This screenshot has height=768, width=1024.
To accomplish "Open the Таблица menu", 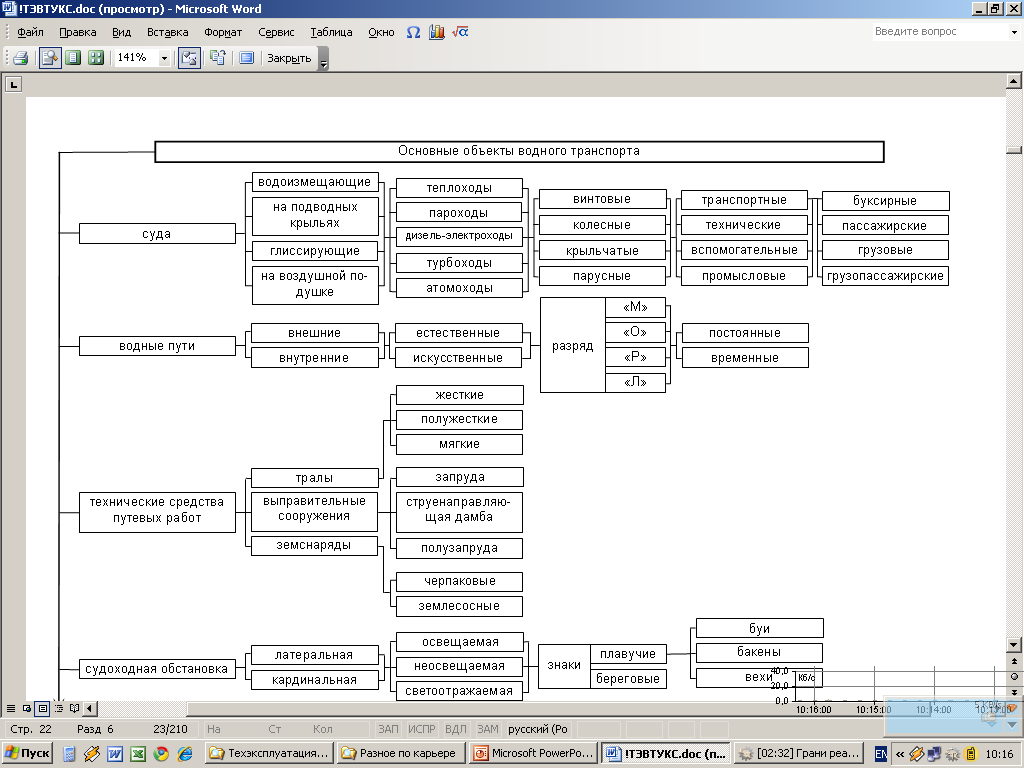I will (331, 32).
